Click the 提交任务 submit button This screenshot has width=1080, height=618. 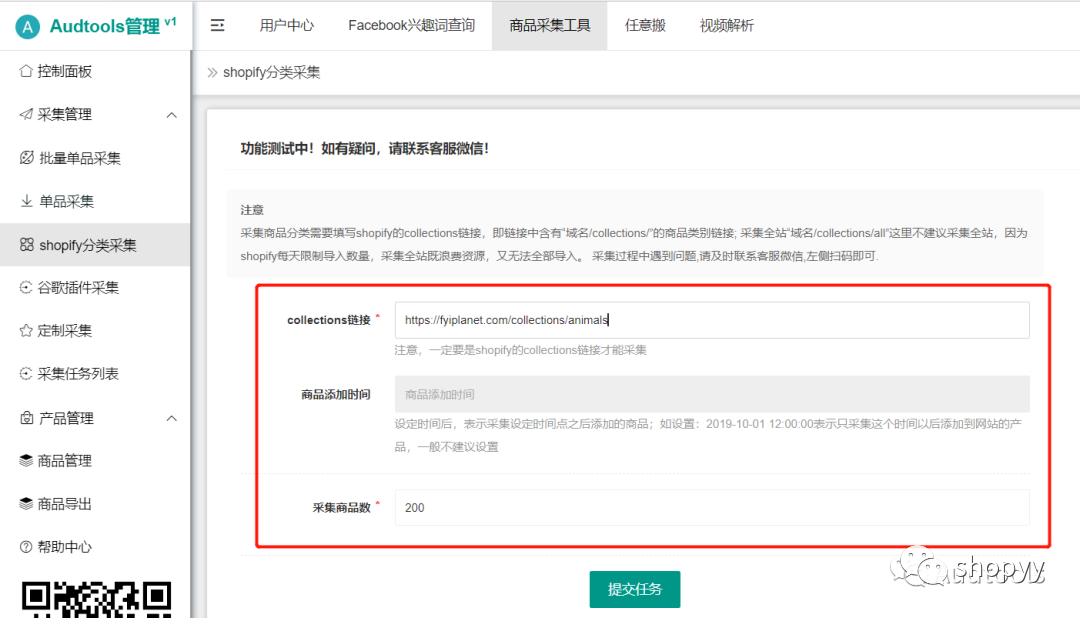pyautogui.click(x=635, y=589)
